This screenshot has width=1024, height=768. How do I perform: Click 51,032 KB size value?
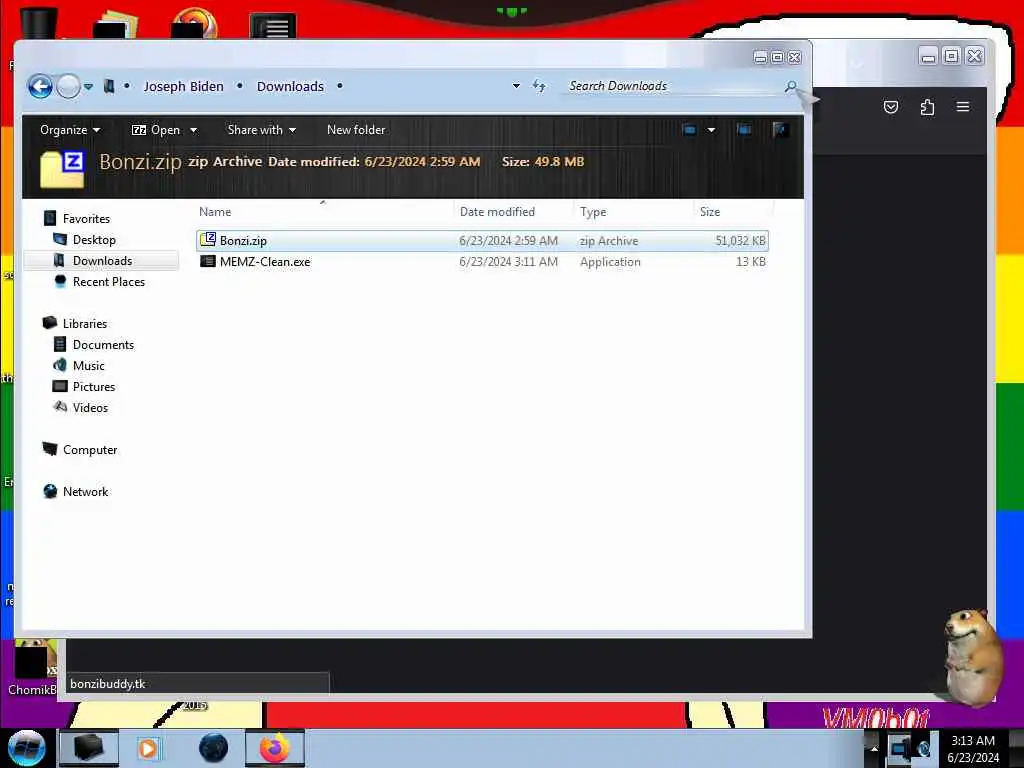click(x=740, y=241)
